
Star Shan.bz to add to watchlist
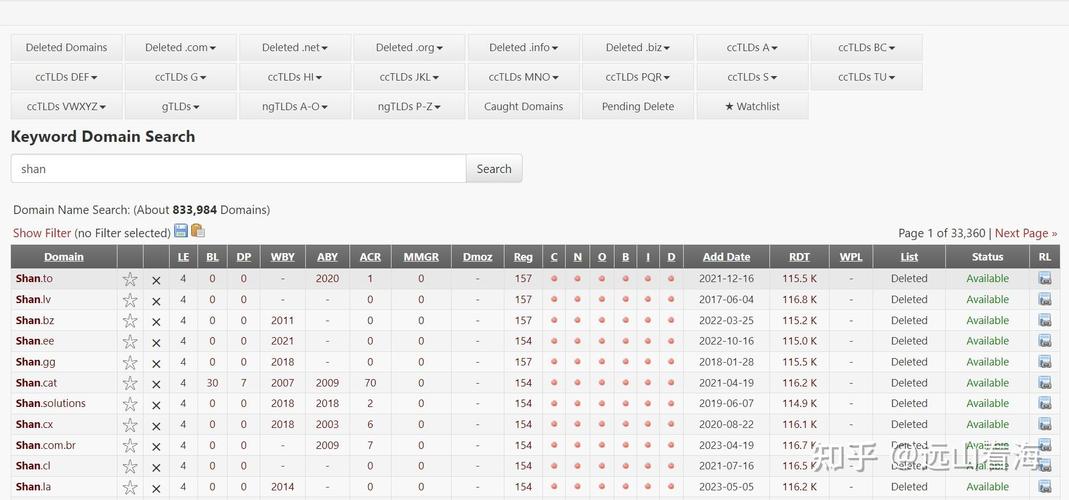coord(130,321)
